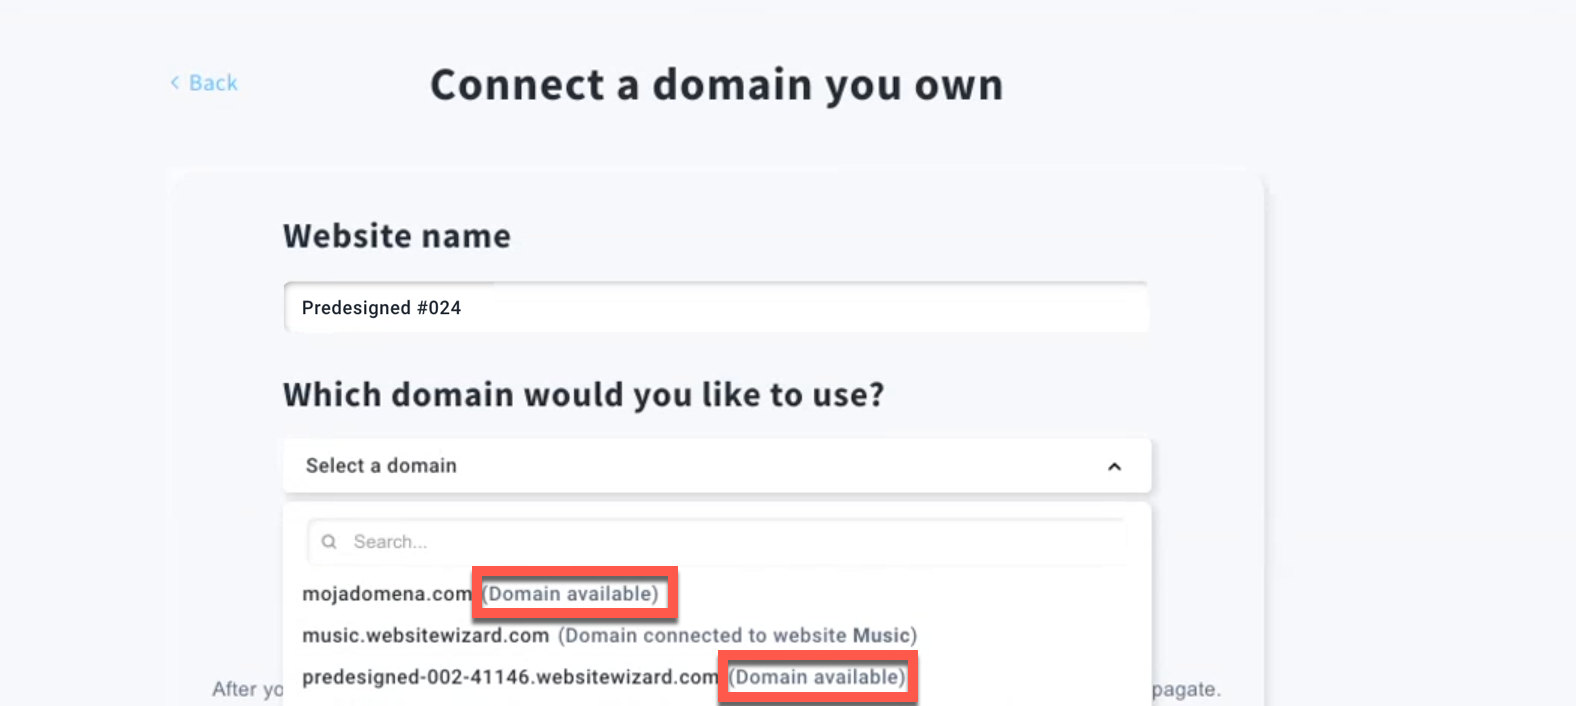
Task: Click the back chevron arrow icon
Action: coord(175,83)
